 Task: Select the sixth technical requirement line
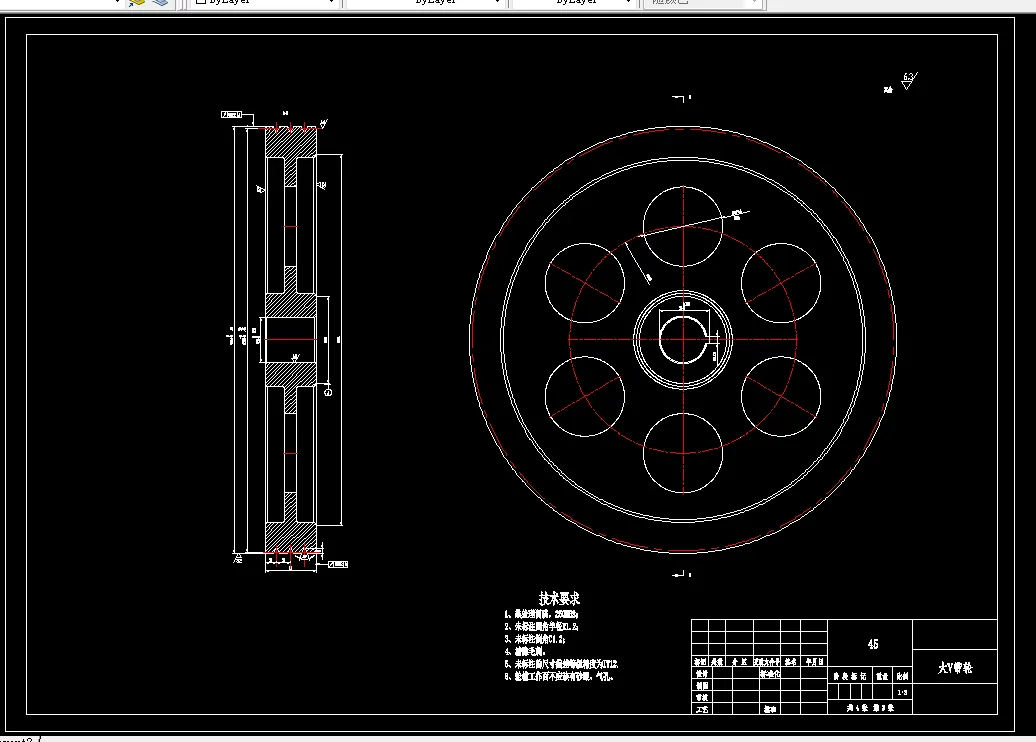pos(559,677)
